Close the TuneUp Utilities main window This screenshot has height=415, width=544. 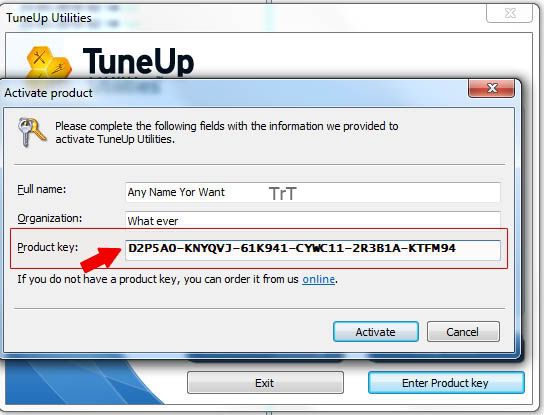(509, 13)
